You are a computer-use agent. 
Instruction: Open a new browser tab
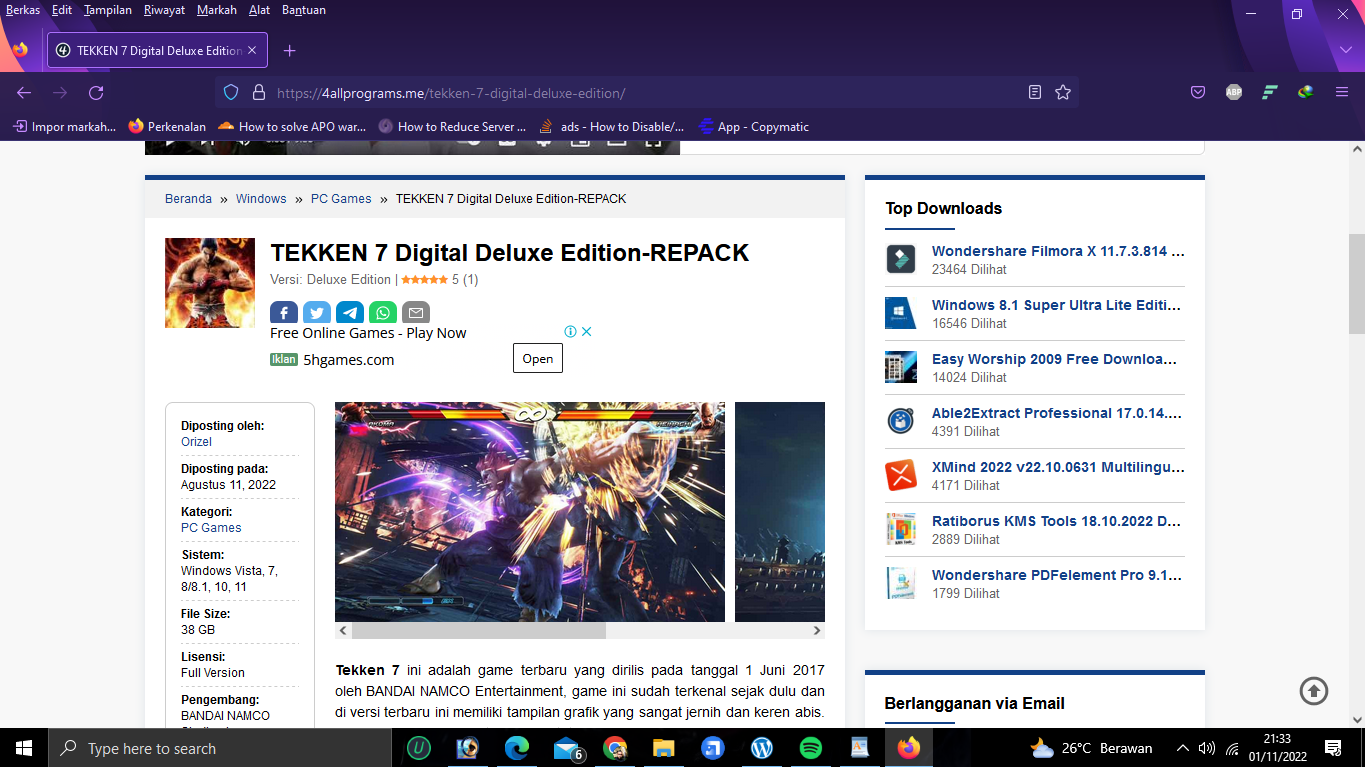[289, 50]
